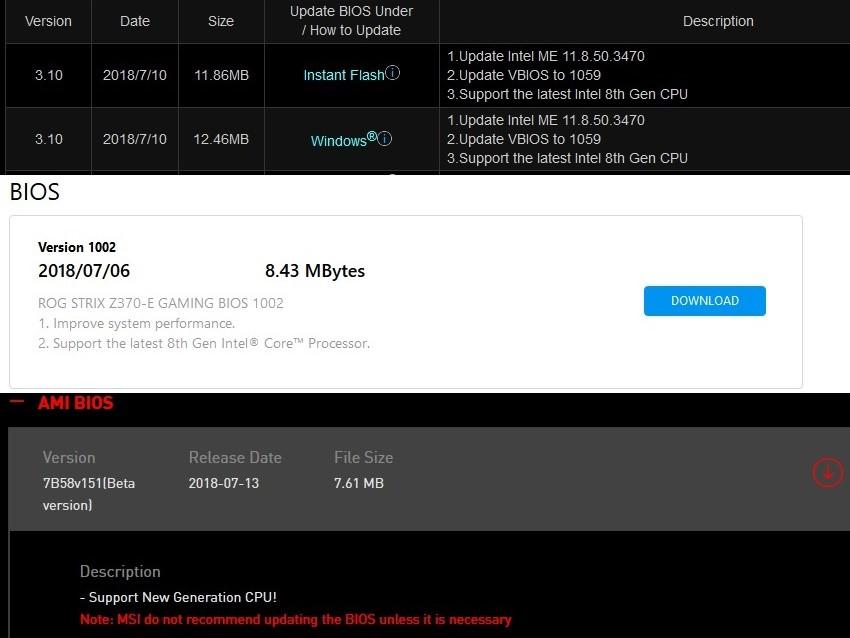
Task: Click the Description column header
Action: coord(718,21)
